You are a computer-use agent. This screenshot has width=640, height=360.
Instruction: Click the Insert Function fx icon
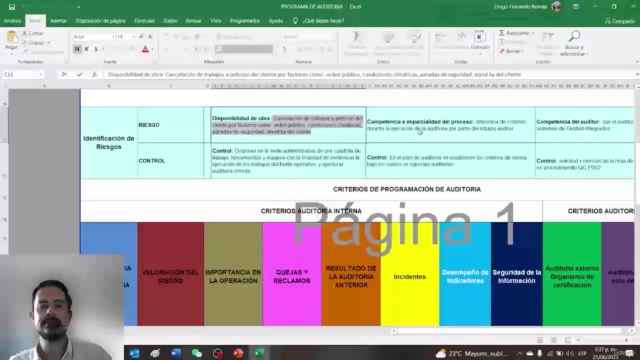94,75
